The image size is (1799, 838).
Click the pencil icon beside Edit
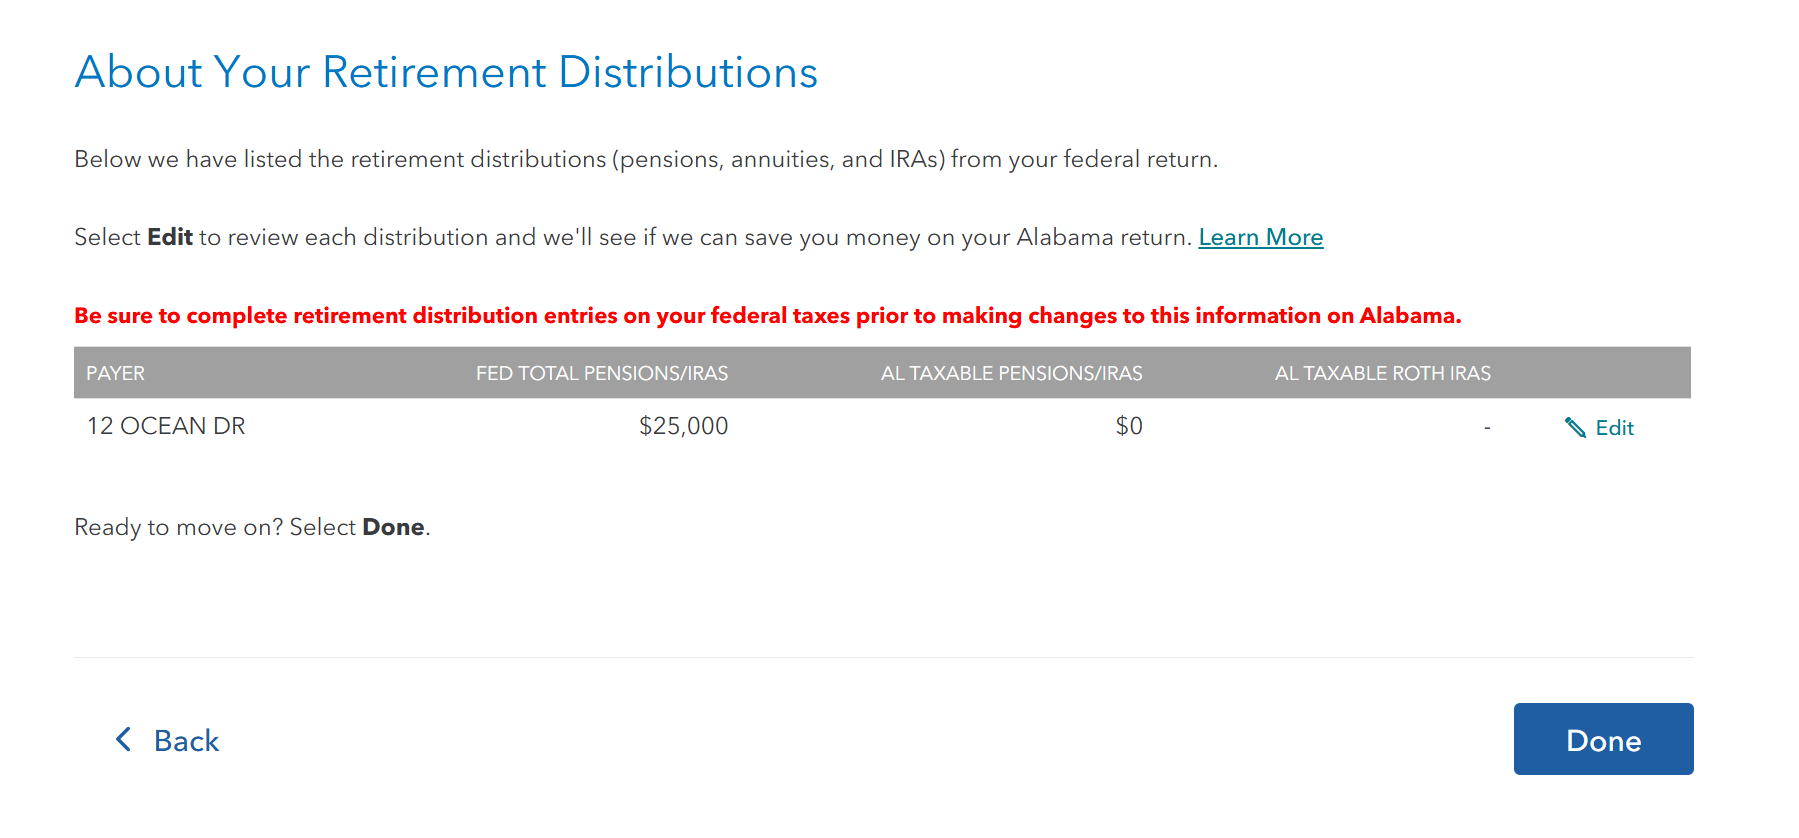[1575, 428]
